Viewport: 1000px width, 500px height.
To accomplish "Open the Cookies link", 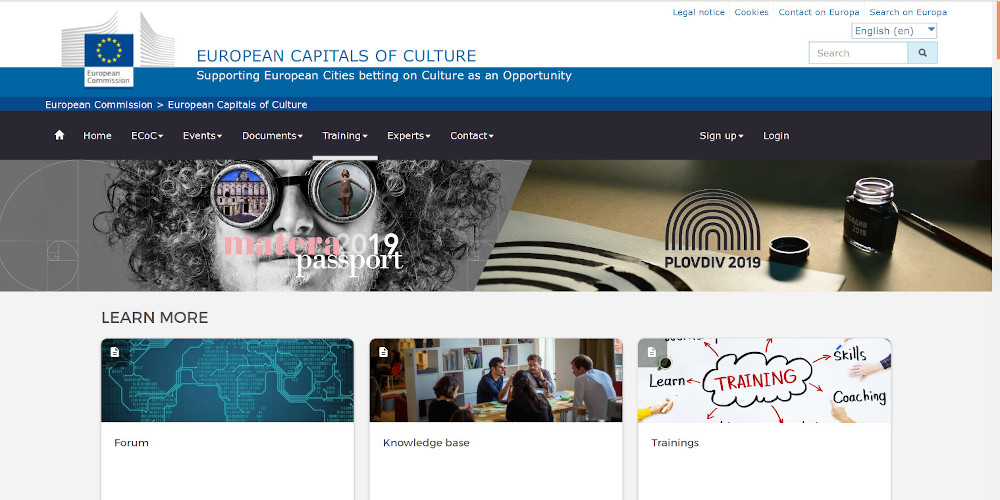I will [751, 12].
